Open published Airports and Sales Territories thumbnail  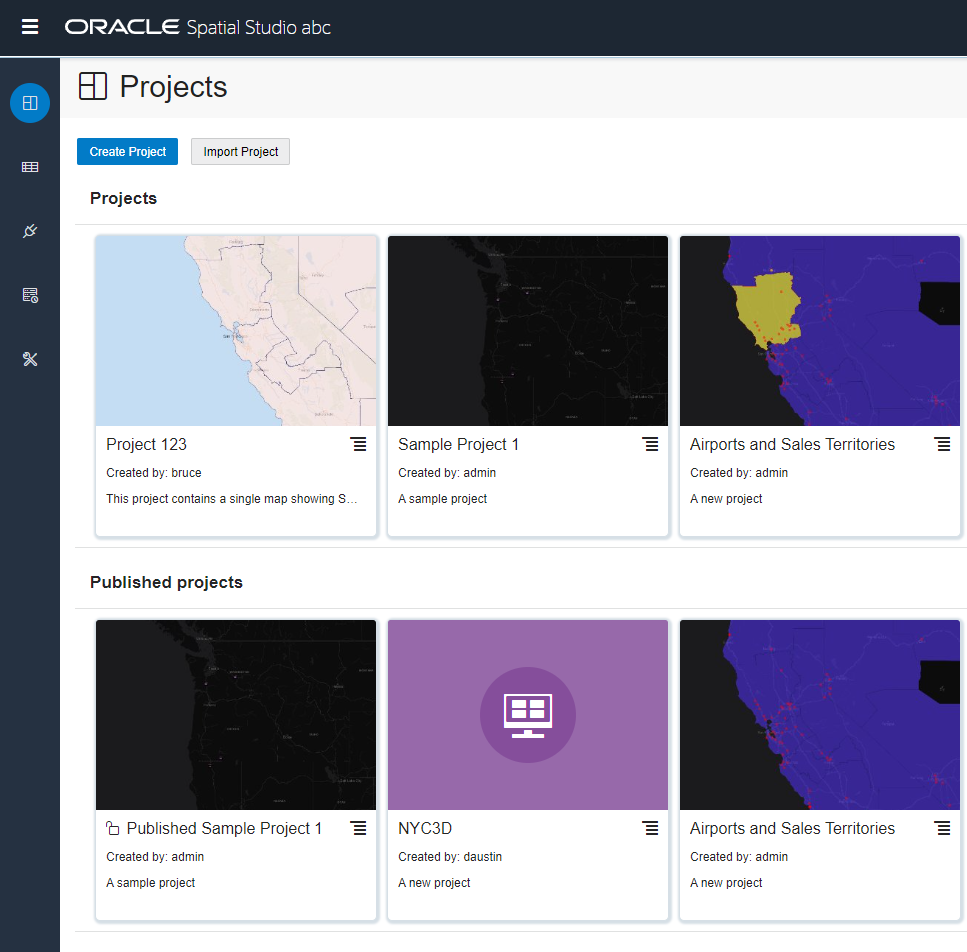[820, 715]
